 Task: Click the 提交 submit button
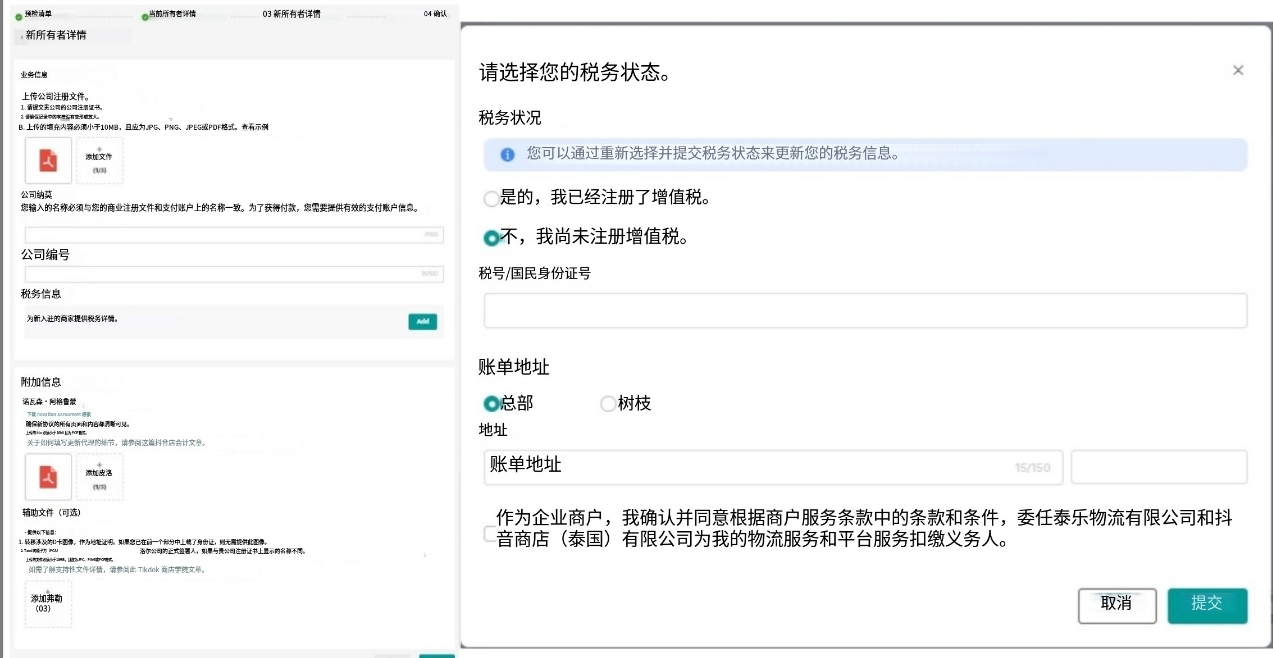pyautogui.click(x=1207, y=606)
